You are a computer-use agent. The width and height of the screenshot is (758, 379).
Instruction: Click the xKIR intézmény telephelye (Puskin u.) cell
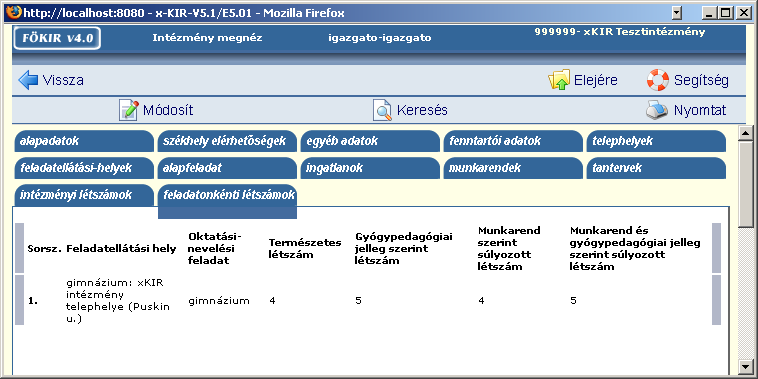click(x=118, y=301)
